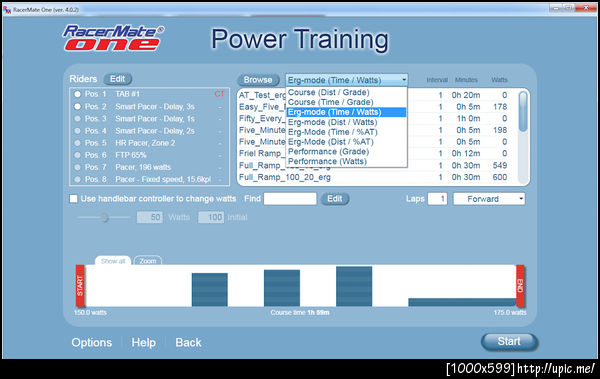The width and height of the screenshot is (600, 379).
Task: Click the tallest interval bar in the graph
Action: 354,286
